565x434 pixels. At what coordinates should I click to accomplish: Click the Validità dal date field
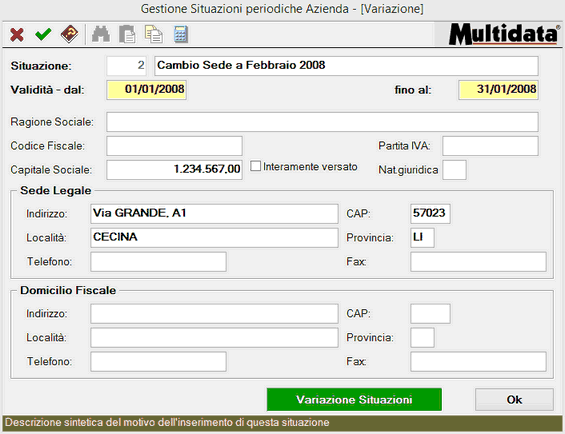point(146,90)
